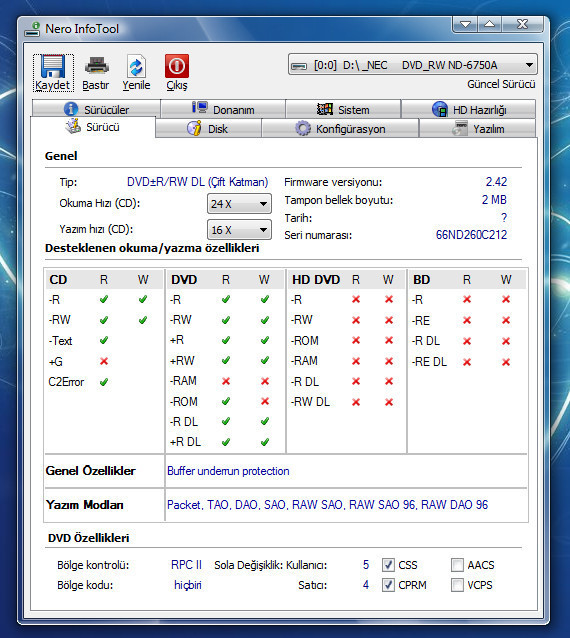Viewport: 570px width, 638px height.
Task: Click the DVD±R/RW DL type value
Action: pyautogui.click(x=197, y=181)
